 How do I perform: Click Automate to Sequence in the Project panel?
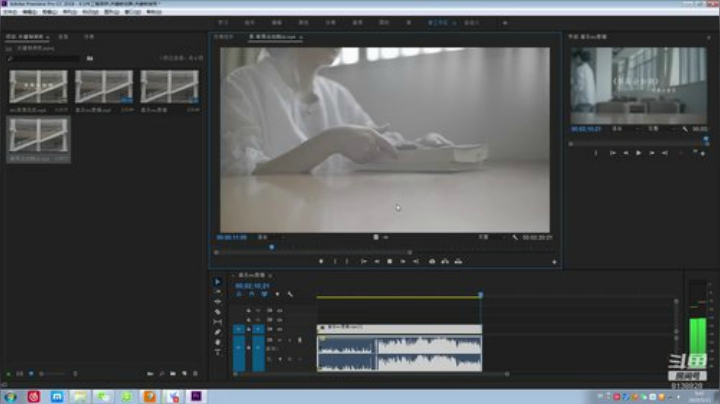[x=150, y=374]
